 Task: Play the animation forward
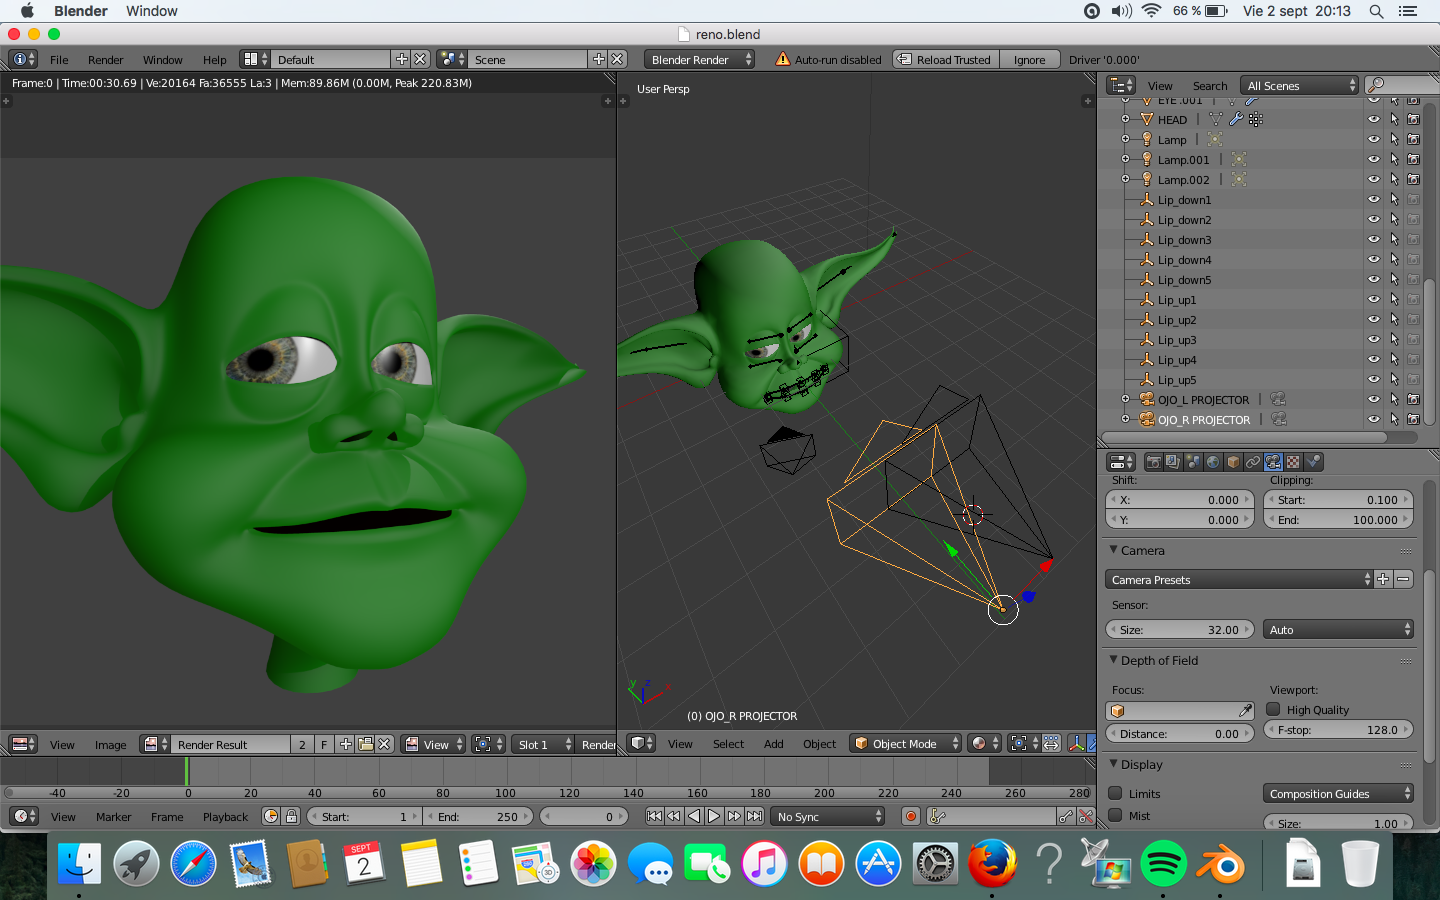(713, 816)
